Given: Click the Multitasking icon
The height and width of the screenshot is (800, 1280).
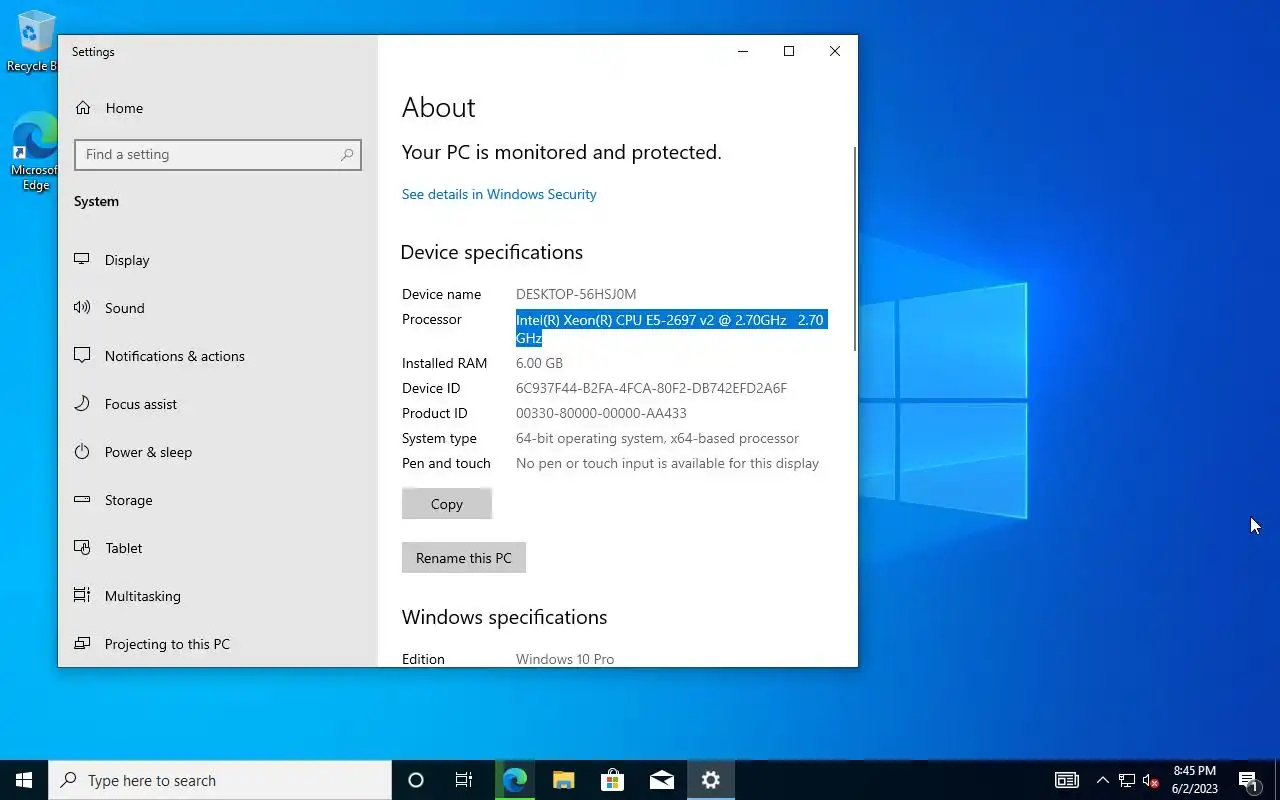Looking at the screenshot, I should [x=82, y=596].
